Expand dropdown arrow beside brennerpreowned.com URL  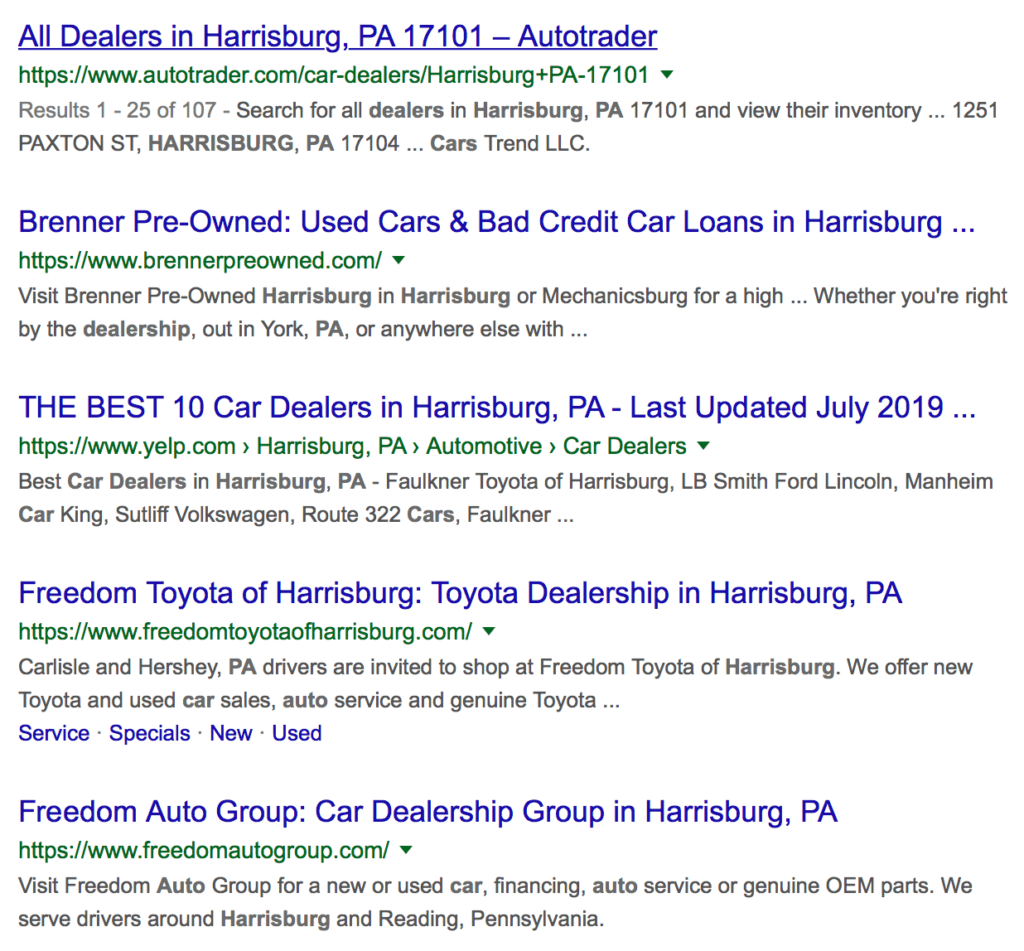pyautogui.click(x=398, y=260)
